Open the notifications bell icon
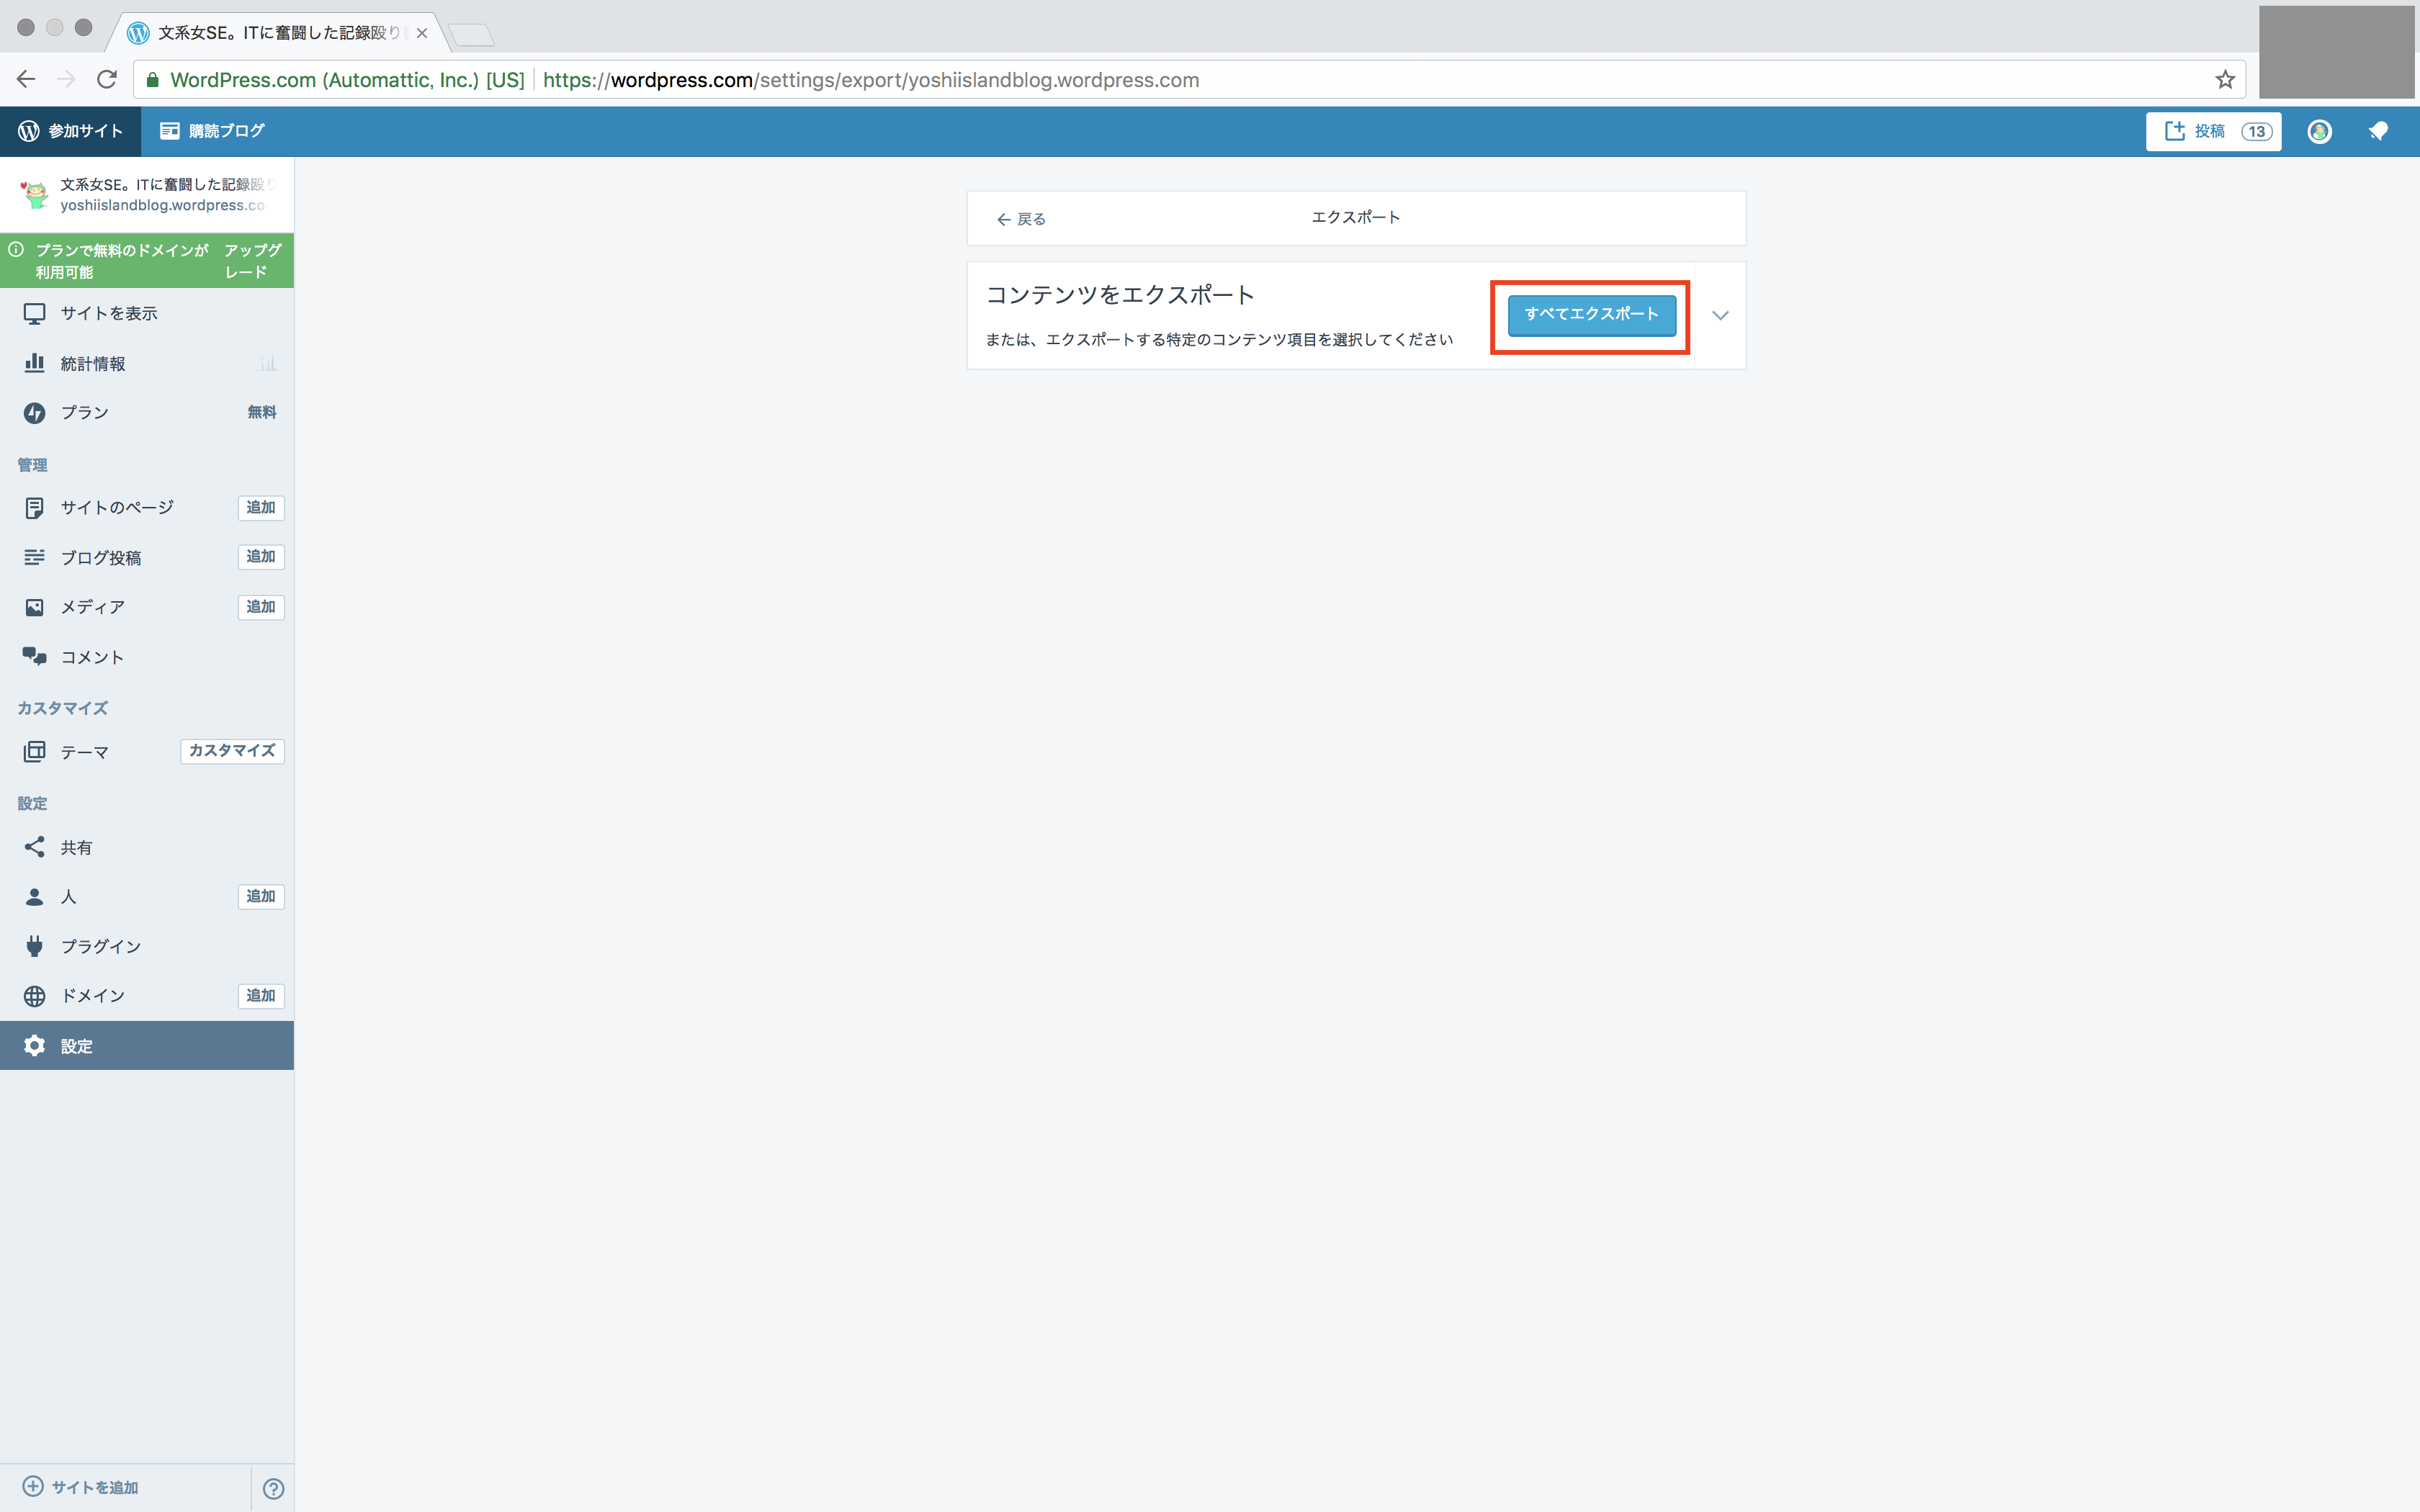The width and height of the screenshot is (2420, 1512). [2378, 131]
